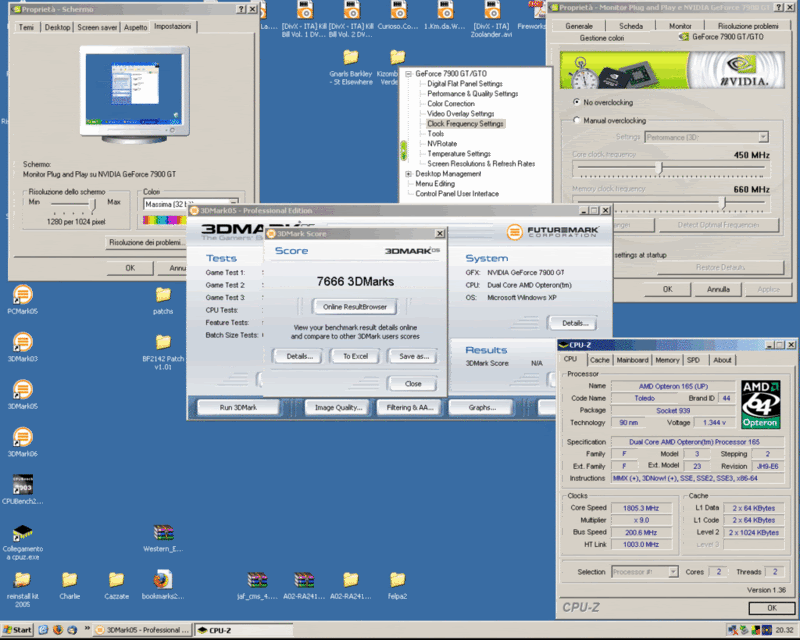The width and height of the screenshot is (800, 640).
Task: Select Temperature Settings in the NVIDIA tree
Action: (459, 154)
